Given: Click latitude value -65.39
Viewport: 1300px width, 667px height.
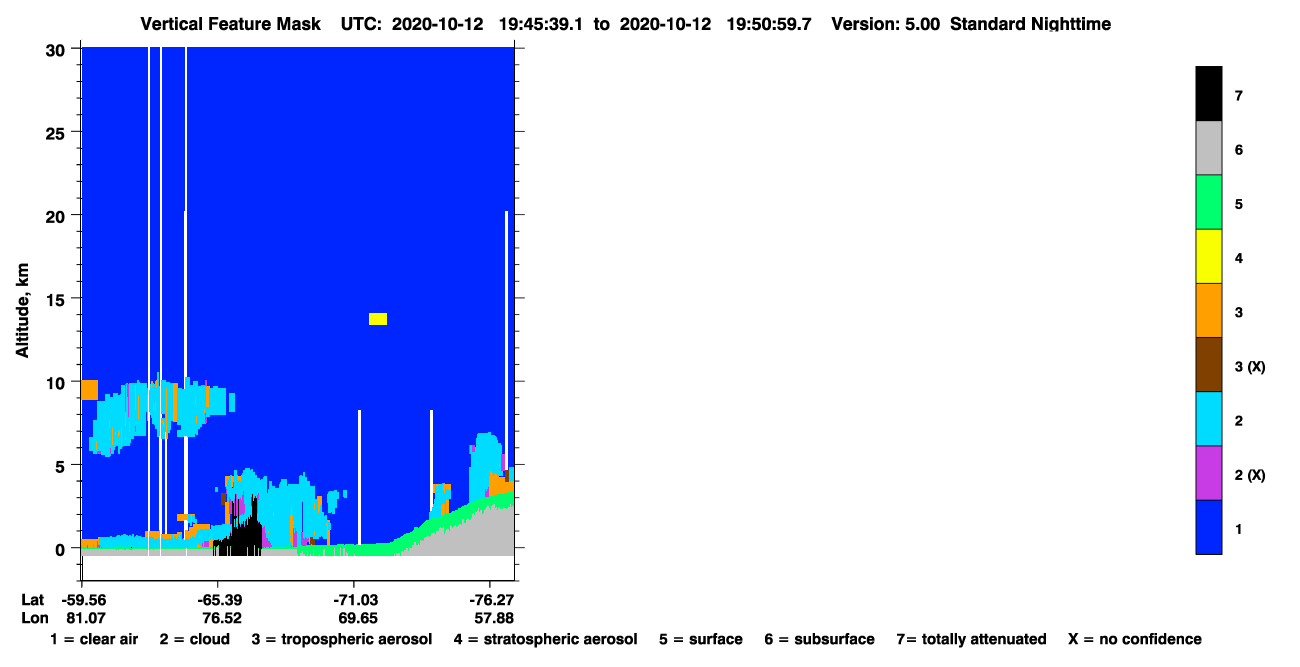Looking at the screenshot, I should pos(218,600).
